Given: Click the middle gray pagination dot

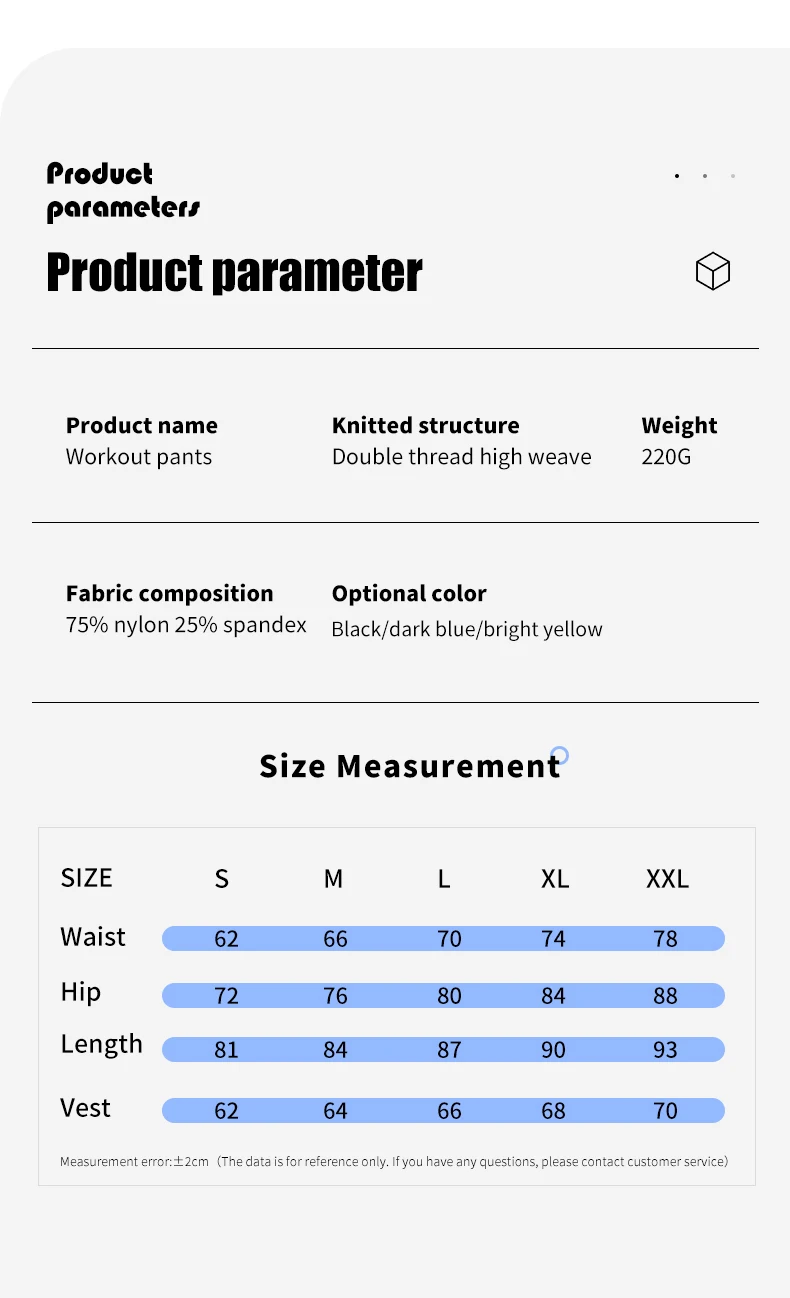Looking at the screenshot, I should tap(705, 176).
